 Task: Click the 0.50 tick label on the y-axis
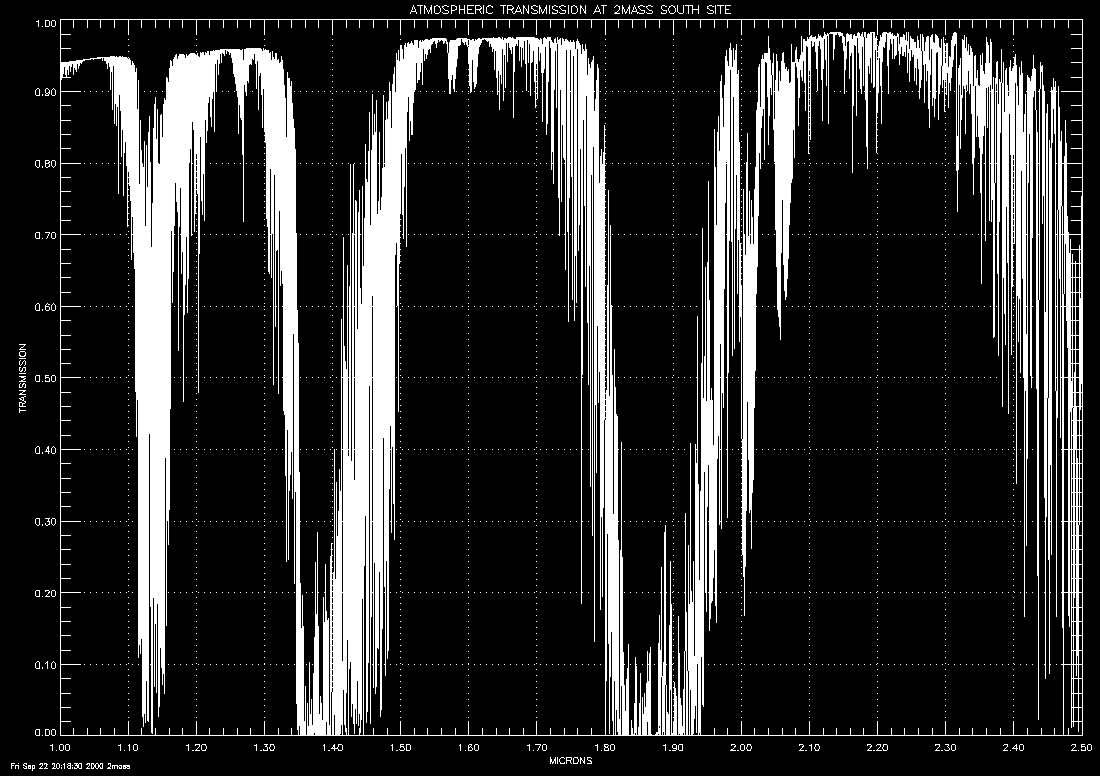pyautogui.click(x=43, y=378)
